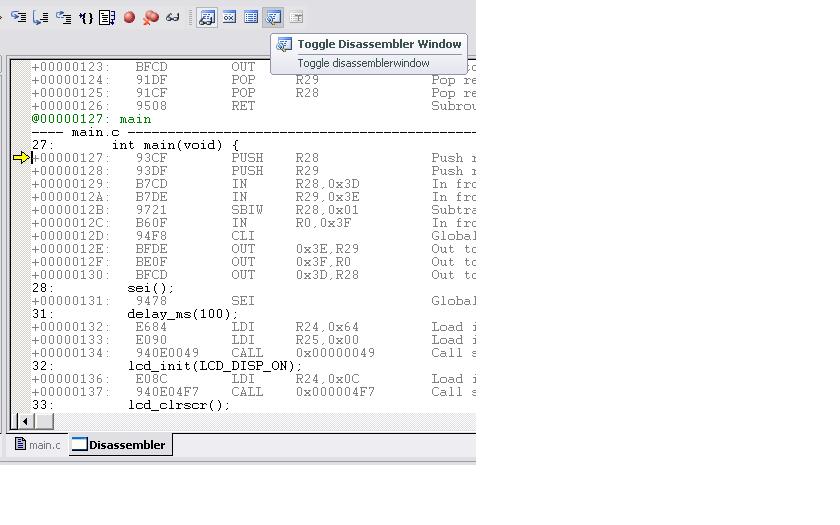
Task: Toggle the Register window icon
Action: pyautogui.click(x=229, y=18)
